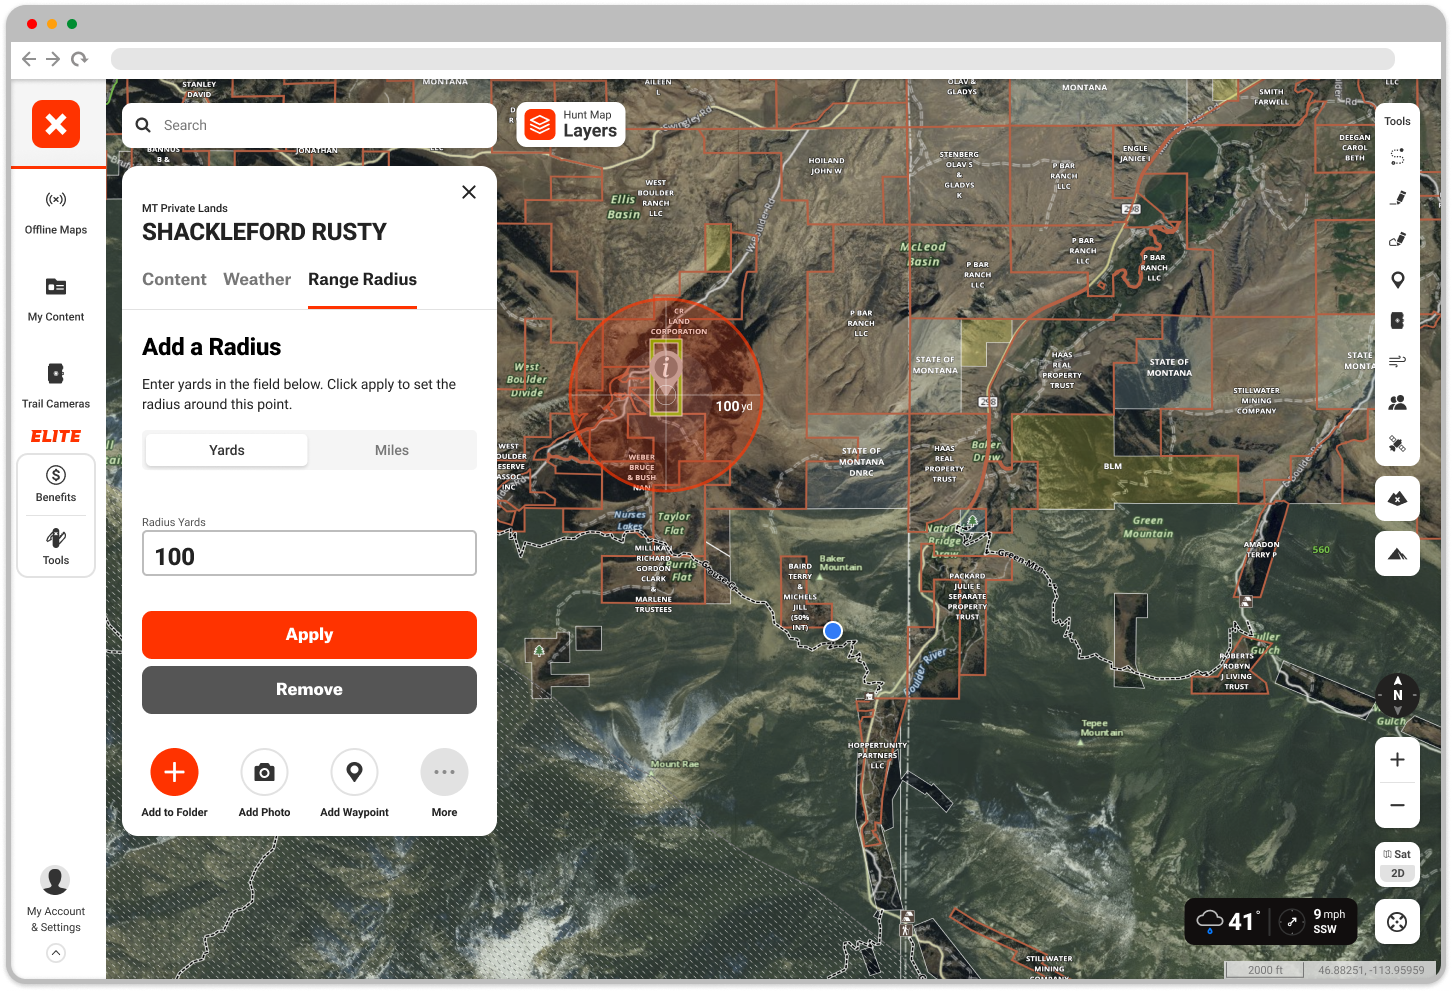Click the location tracking button

(1398, 922)
